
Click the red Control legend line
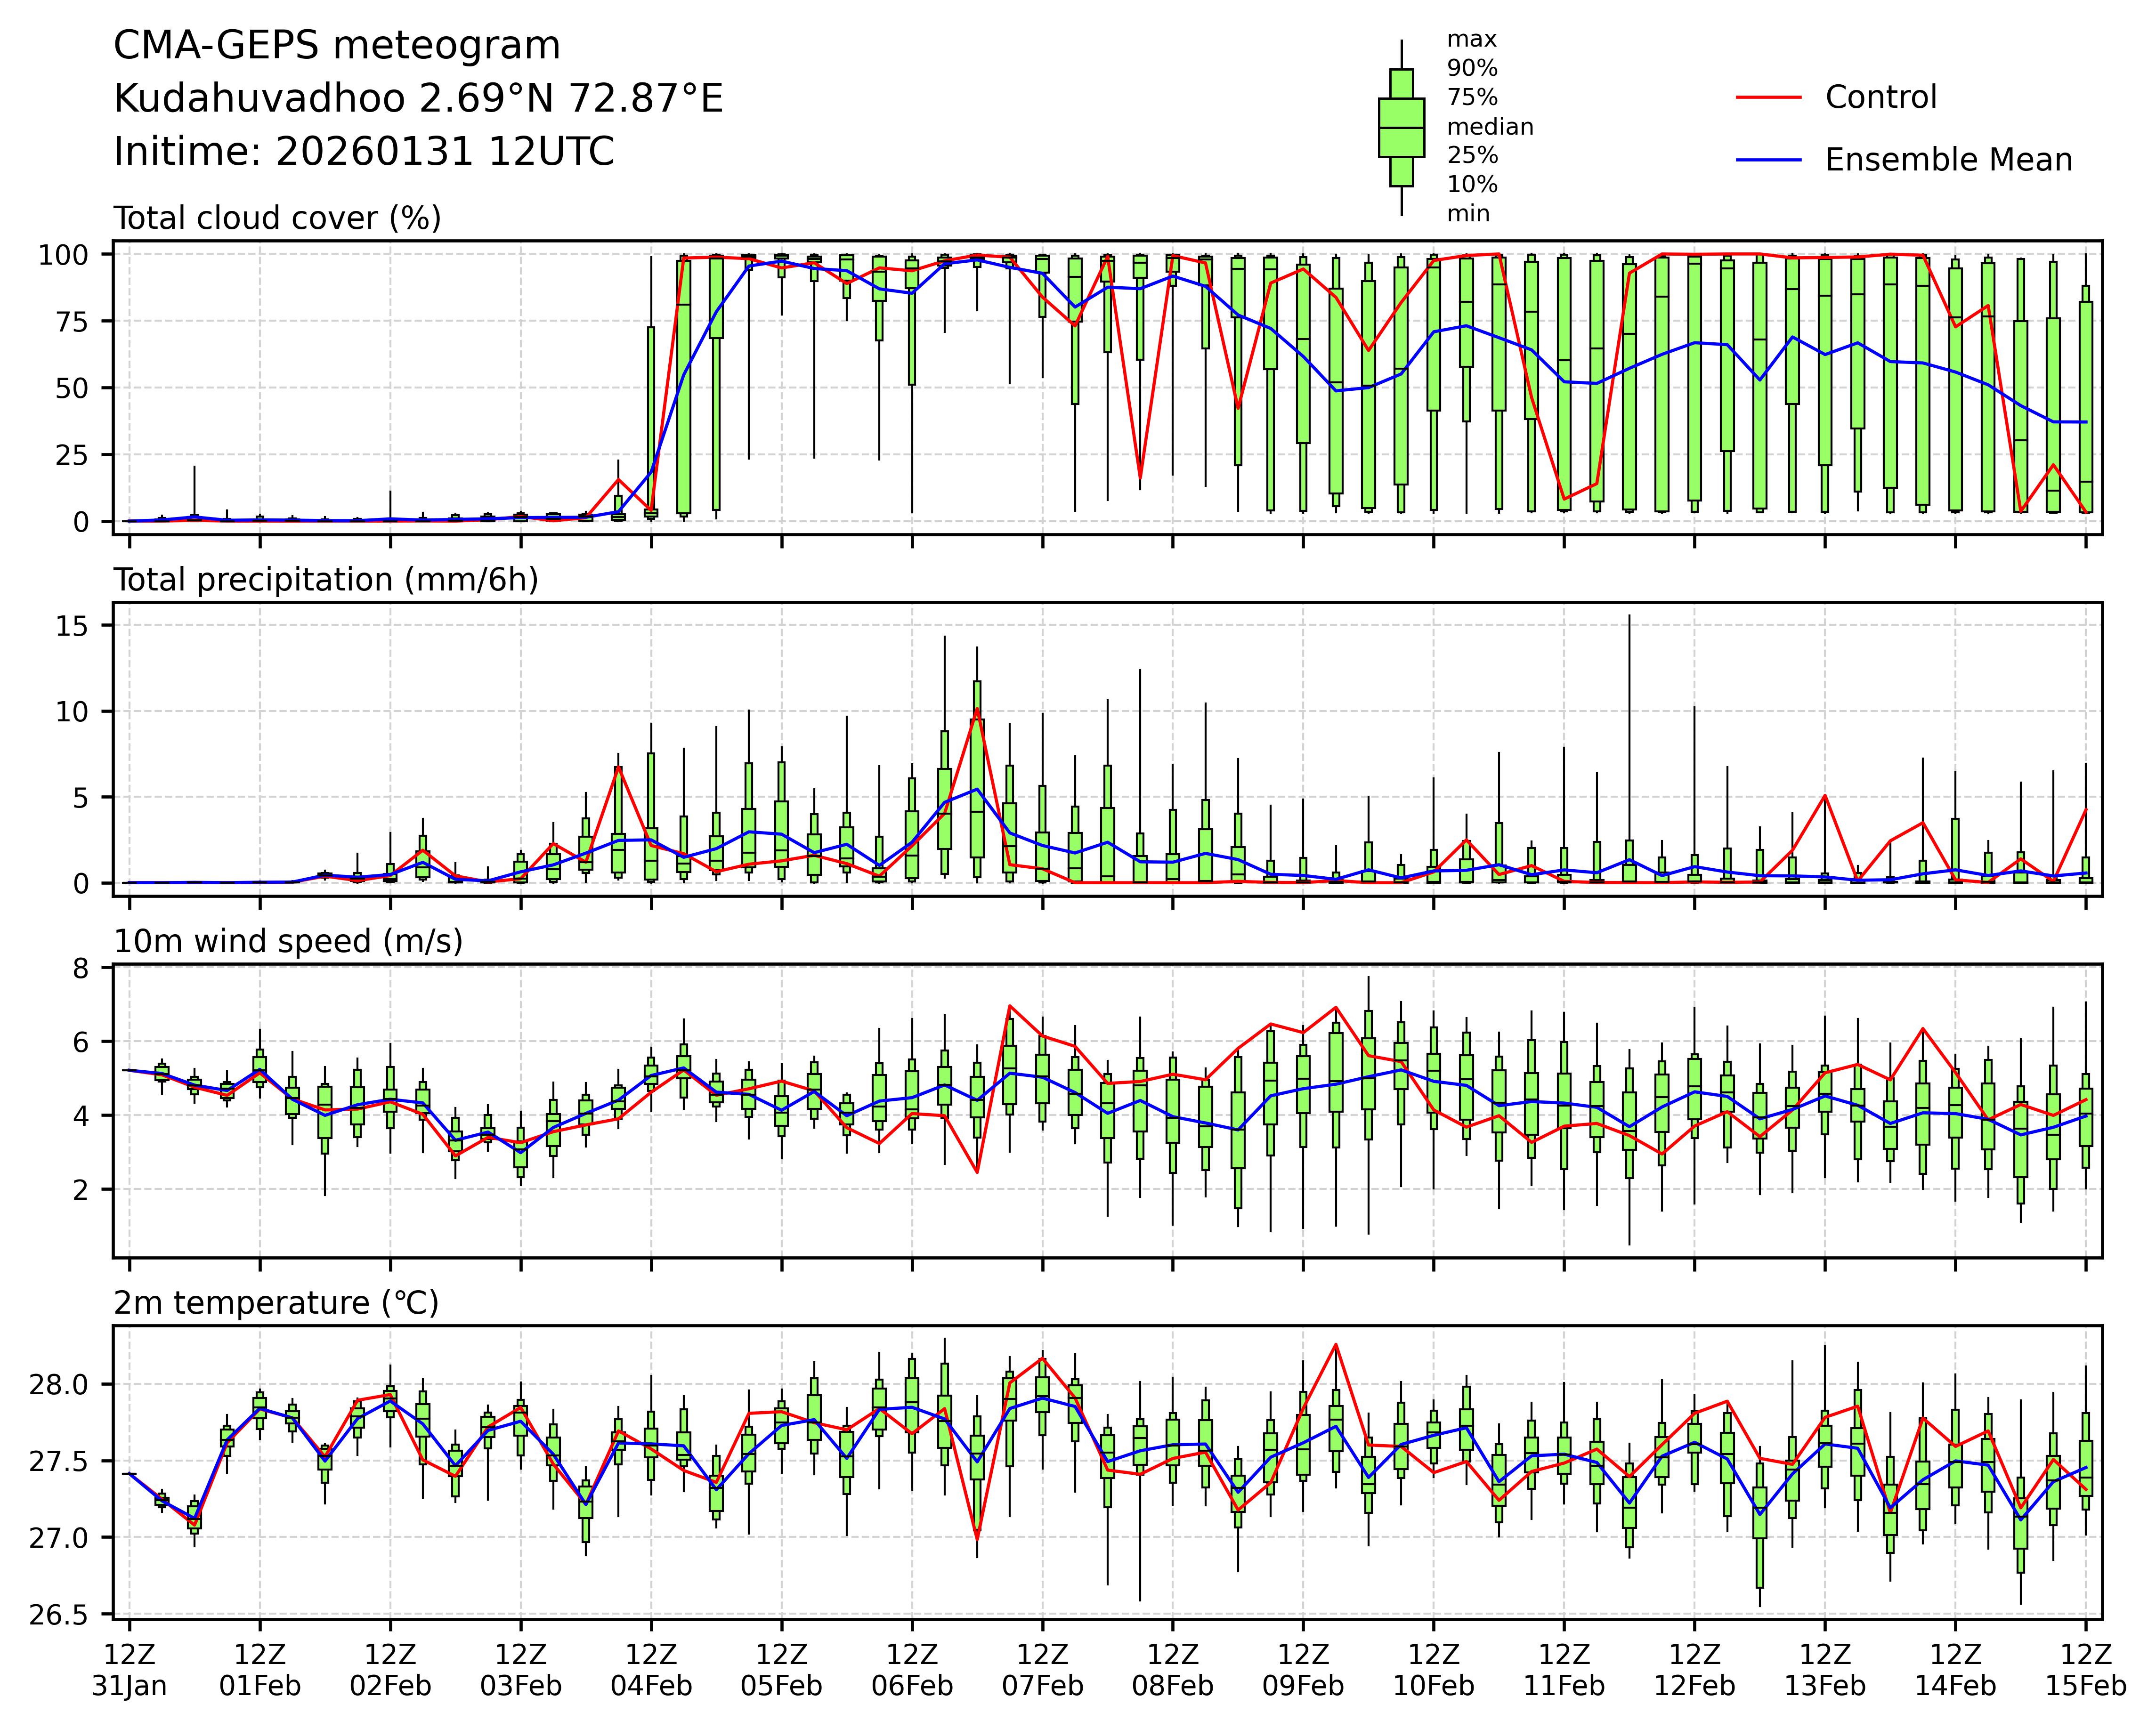[1768, 98]
